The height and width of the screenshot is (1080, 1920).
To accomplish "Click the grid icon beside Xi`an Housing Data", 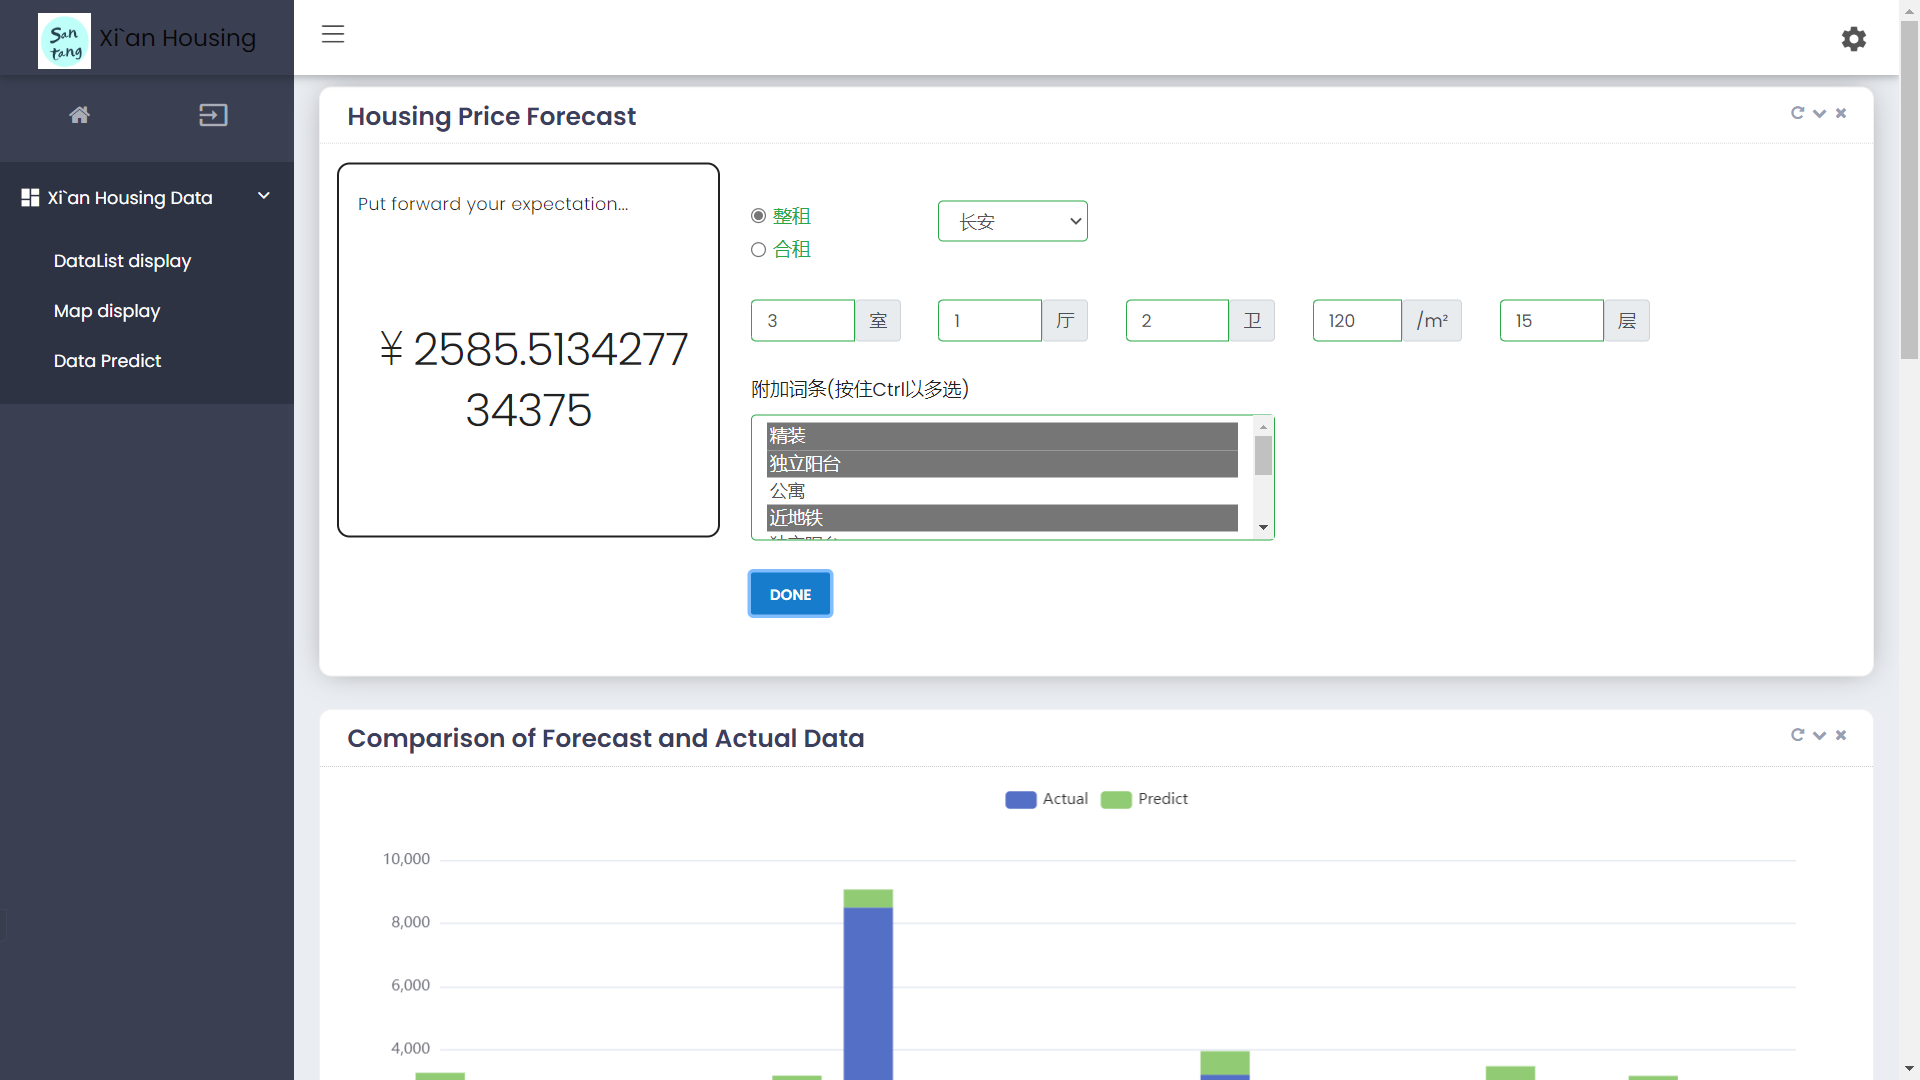I will 30,198.
